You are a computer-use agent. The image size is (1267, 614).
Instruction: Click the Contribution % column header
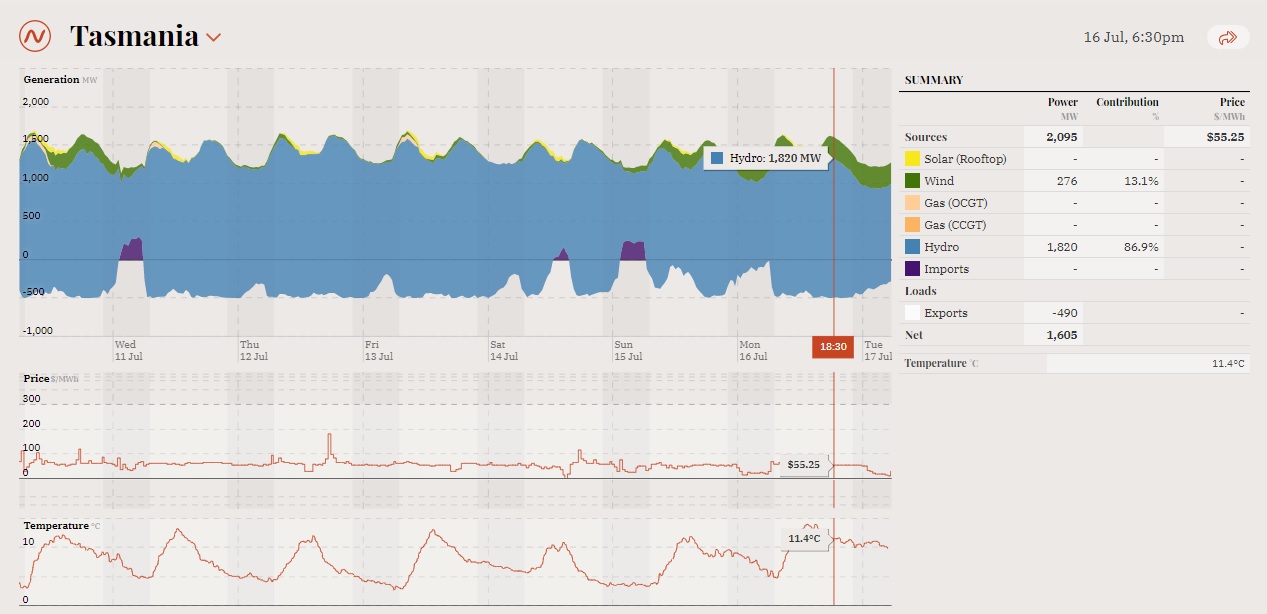[x=1127, y=108]
